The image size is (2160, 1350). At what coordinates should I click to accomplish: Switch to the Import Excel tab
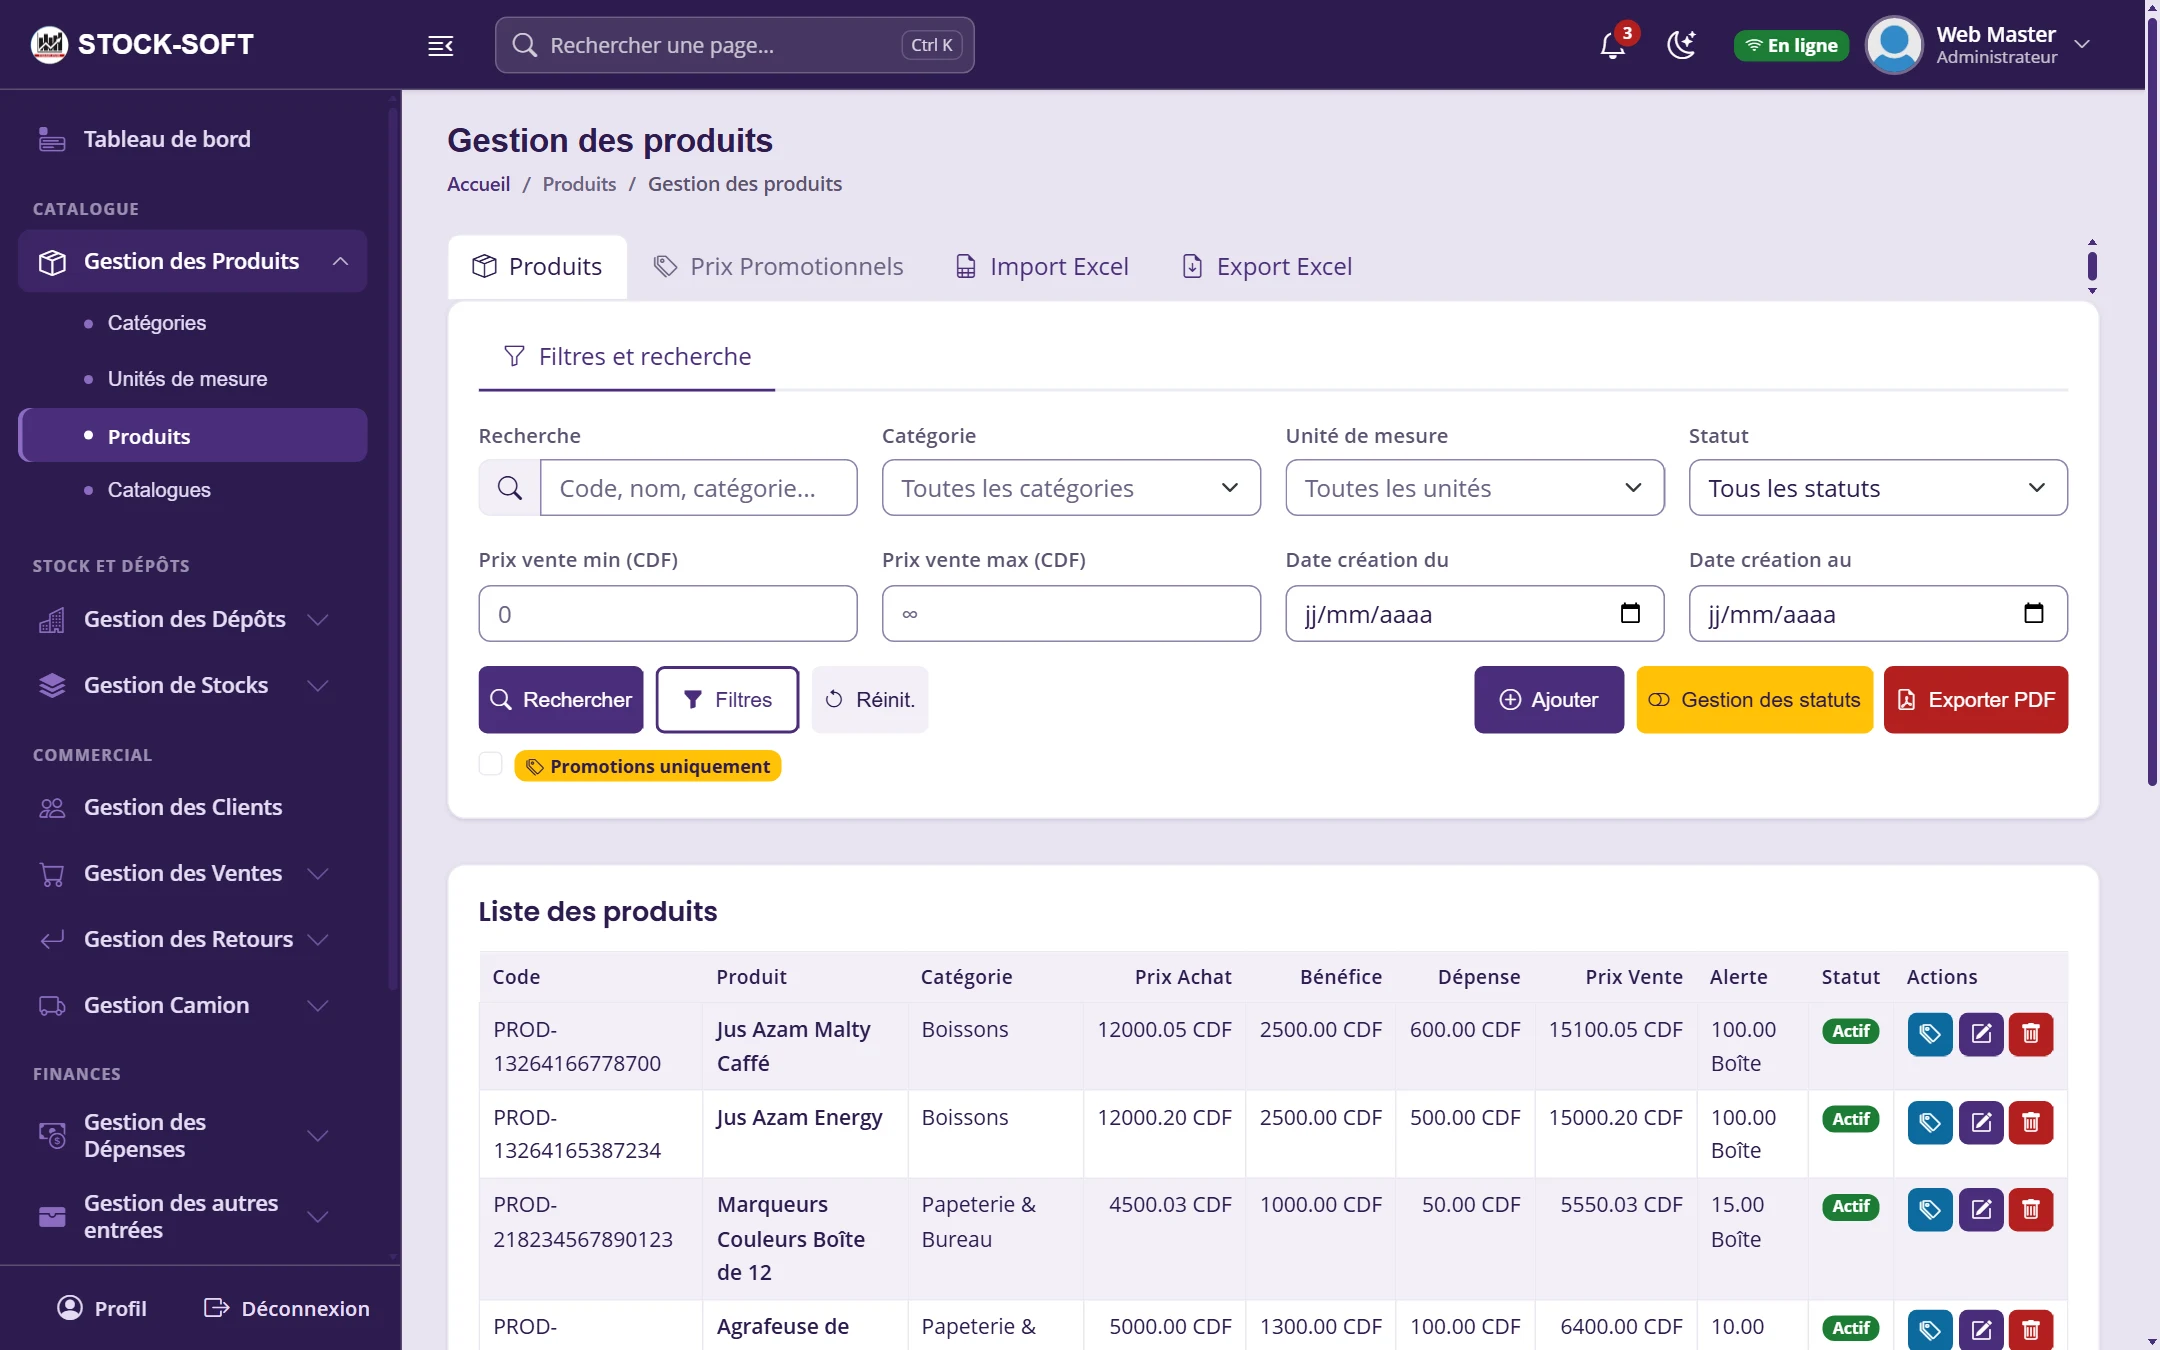point(1042,267)
